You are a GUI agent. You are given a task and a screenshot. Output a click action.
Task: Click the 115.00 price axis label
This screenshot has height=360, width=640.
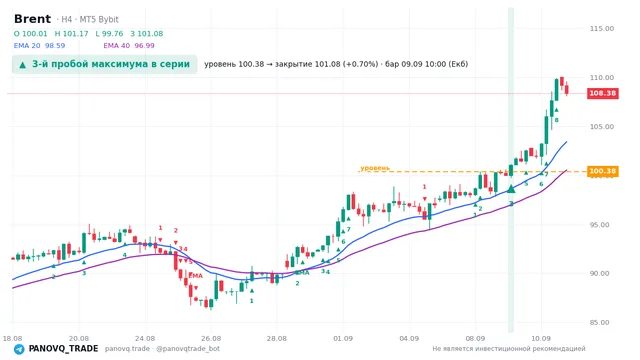pos(602,29)
